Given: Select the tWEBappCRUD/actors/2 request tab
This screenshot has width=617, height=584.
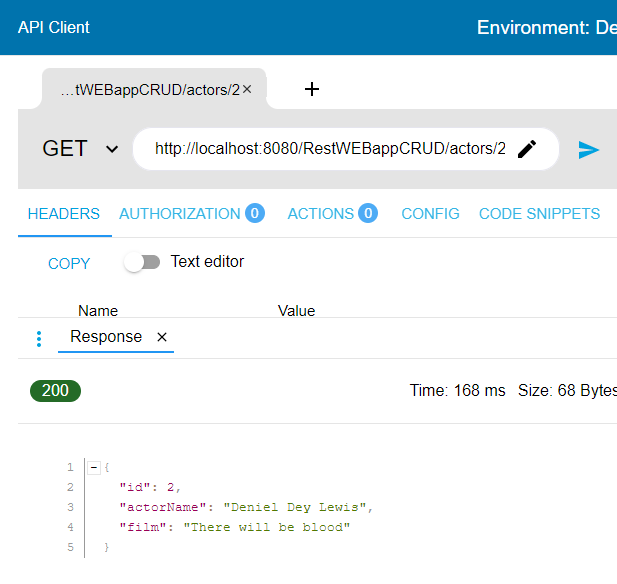Looking at the screenshot, I should coord(150,90).
